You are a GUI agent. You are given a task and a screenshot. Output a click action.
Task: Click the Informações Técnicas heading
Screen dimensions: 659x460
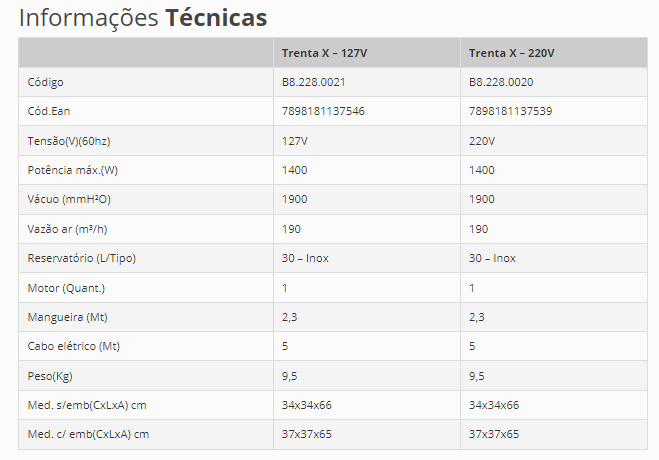[143, 18]
